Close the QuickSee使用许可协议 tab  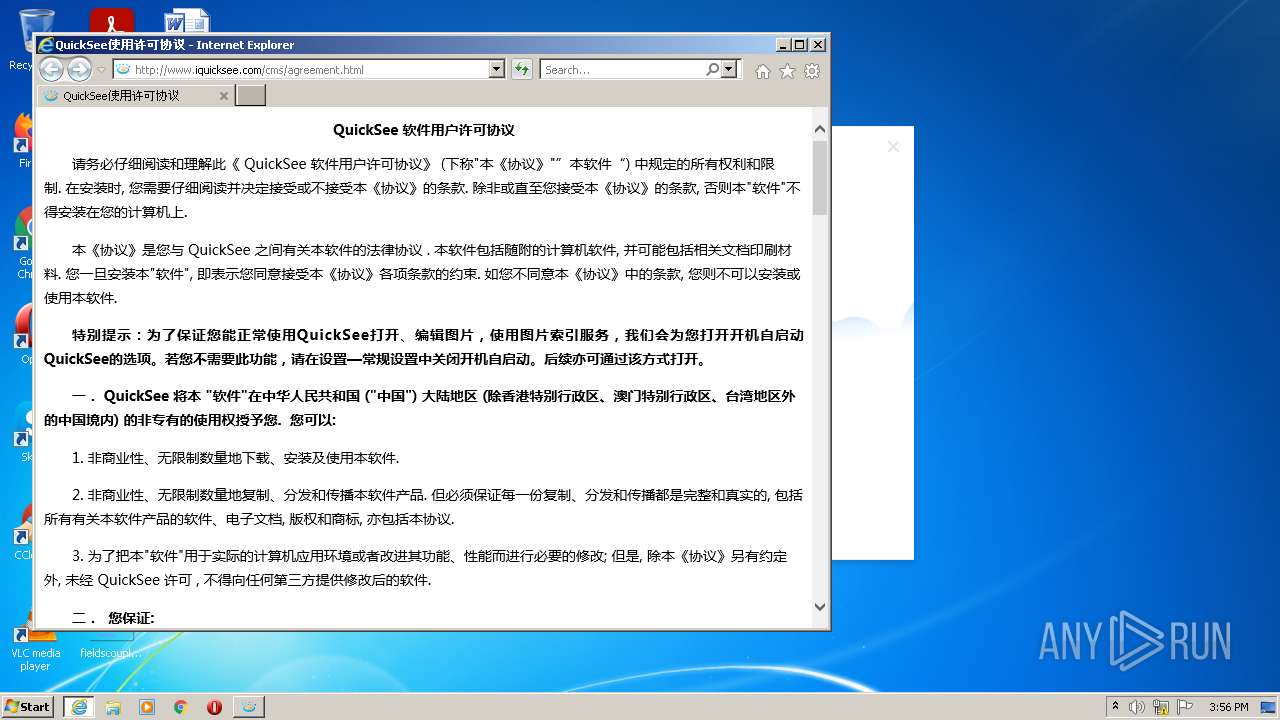click(224, 96)
